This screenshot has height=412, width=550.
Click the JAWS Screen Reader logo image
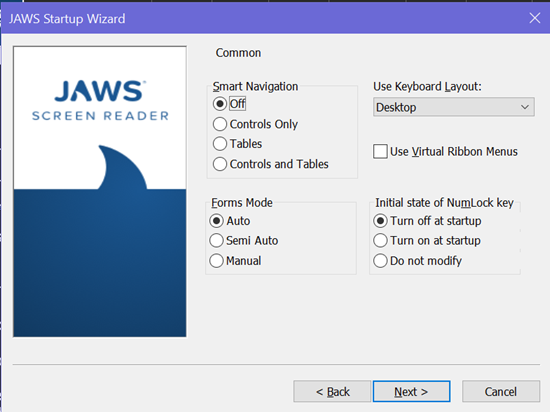(x=100, y=191)
